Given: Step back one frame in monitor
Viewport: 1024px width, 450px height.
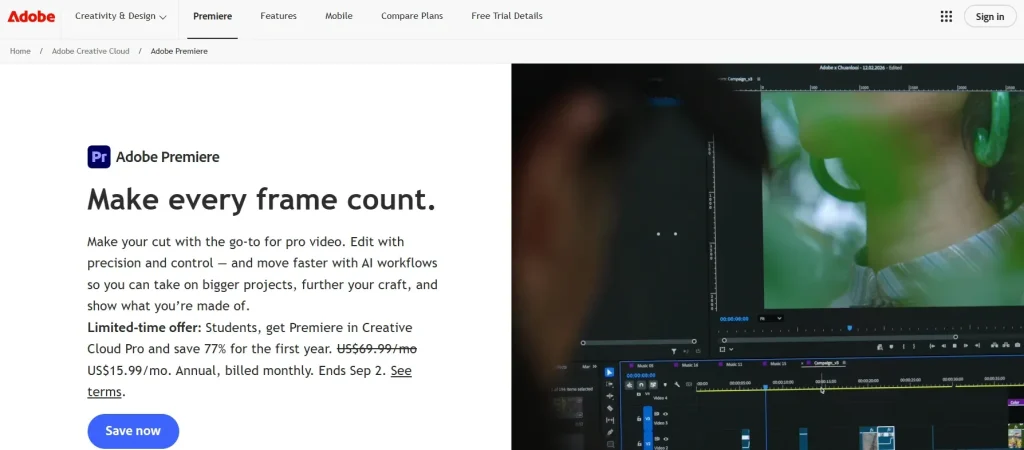Looking at the screenshot, I should click(x=944, y=346).
